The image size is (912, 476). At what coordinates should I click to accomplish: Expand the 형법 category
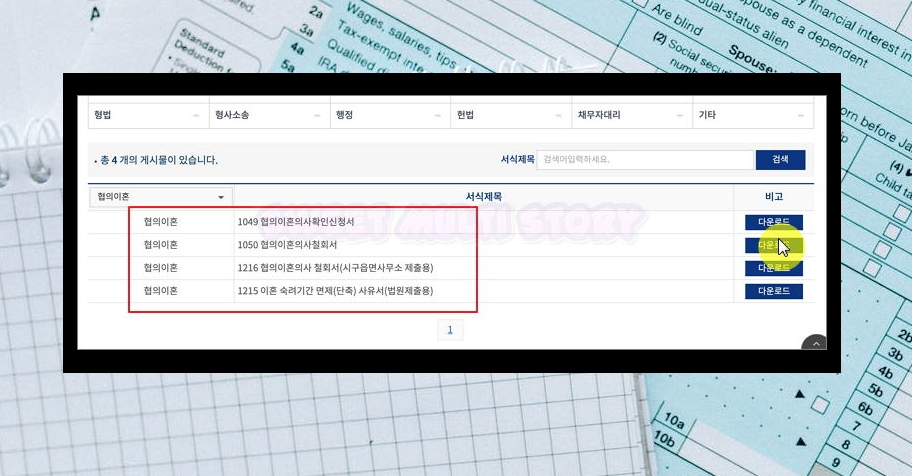(x=148, y=115)
